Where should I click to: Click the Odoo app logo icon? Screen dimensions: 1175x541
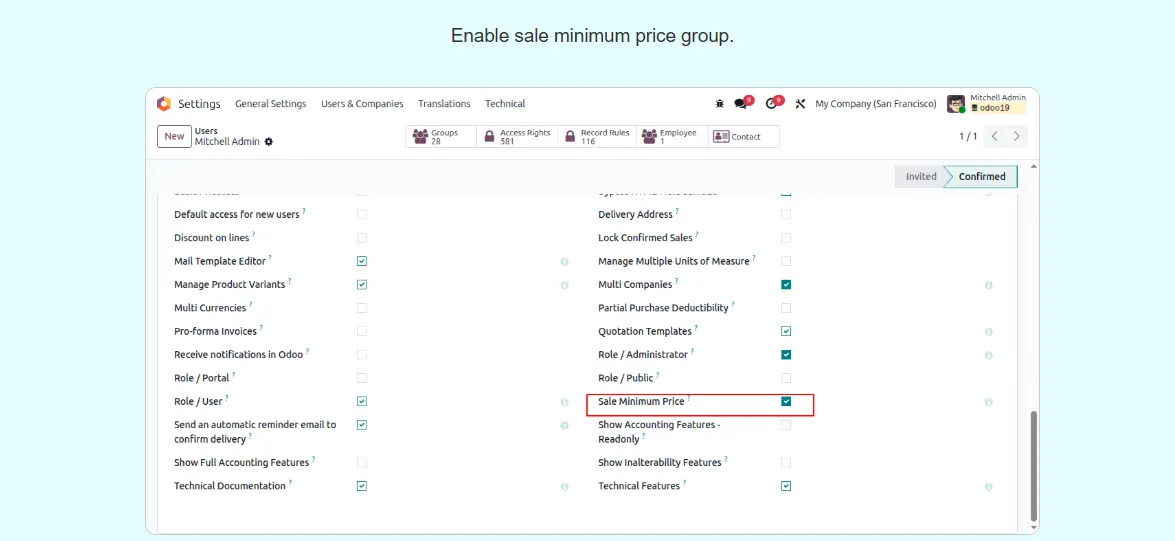pos(164,104)
